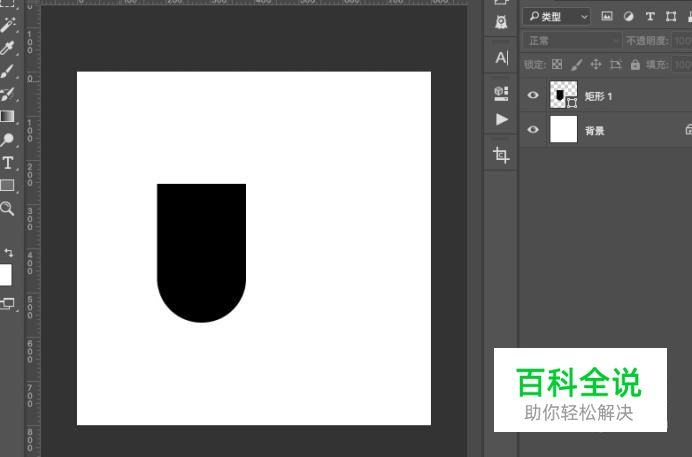Filter layers by shape layers icon
692x457 pixels.
pyautogui.click(x=671, y=17)
